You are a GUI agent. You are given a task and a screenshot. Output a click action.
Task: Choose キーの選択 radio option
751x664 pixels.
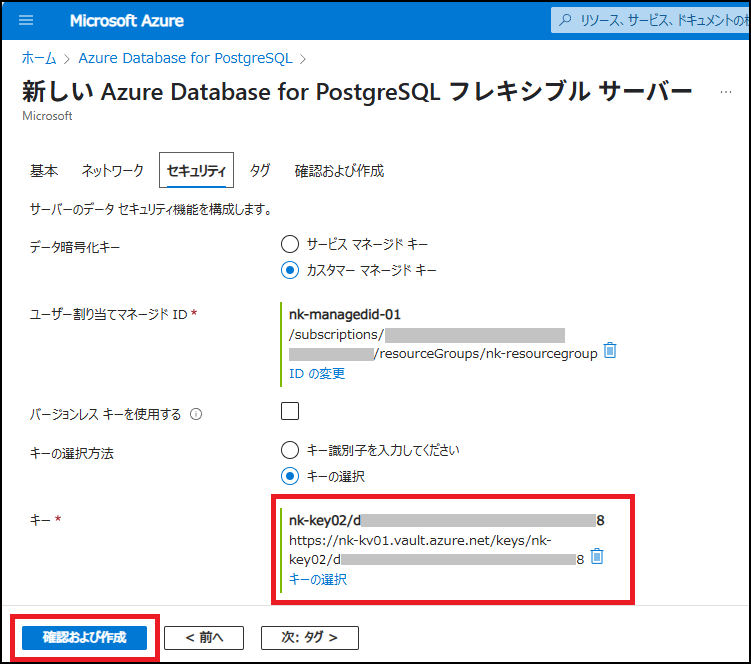290,476
